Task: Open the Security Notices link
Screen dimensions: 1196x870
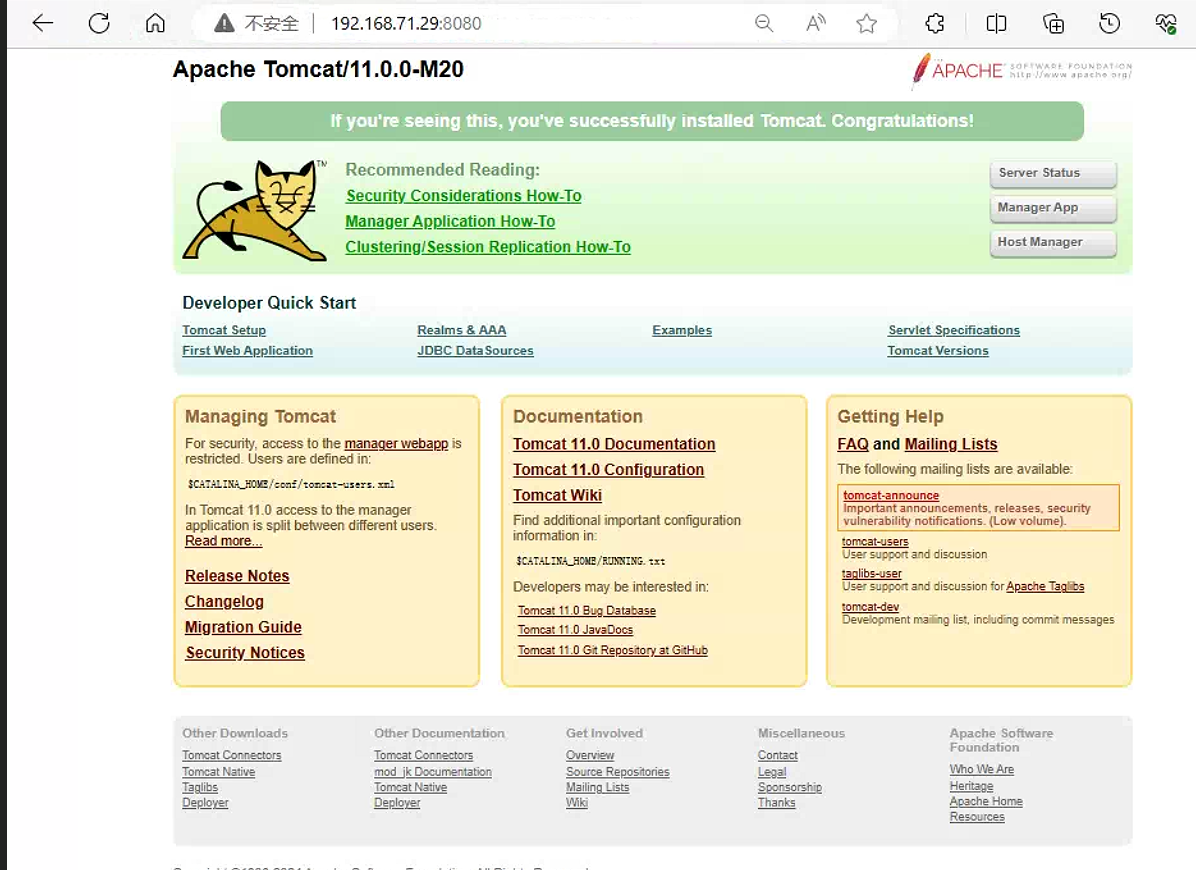Action: point(245,653)
